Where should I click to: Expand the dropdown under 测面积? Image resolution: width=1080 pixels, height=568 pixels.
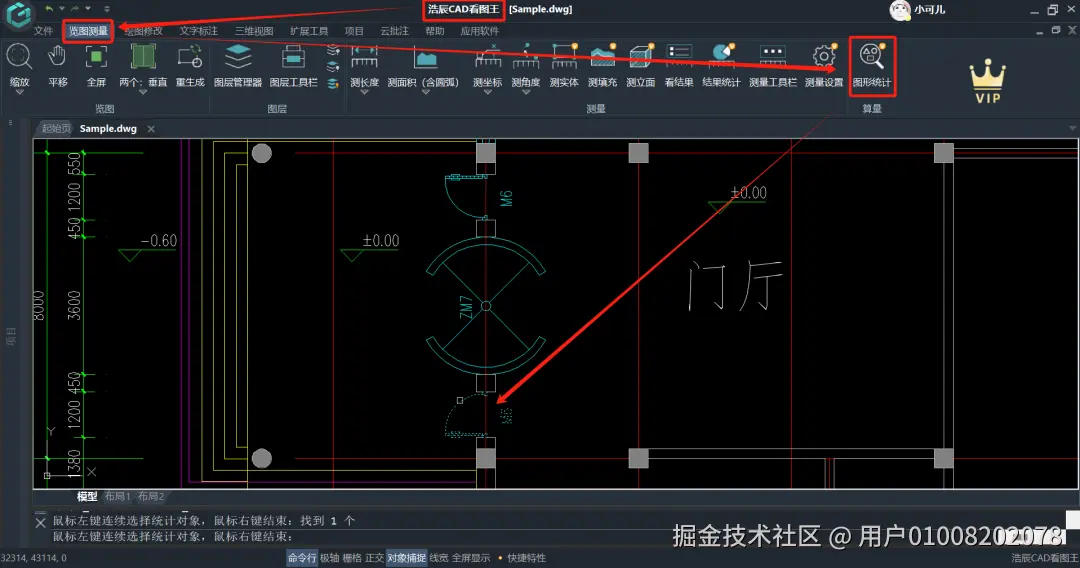click(x=425, y=92)
